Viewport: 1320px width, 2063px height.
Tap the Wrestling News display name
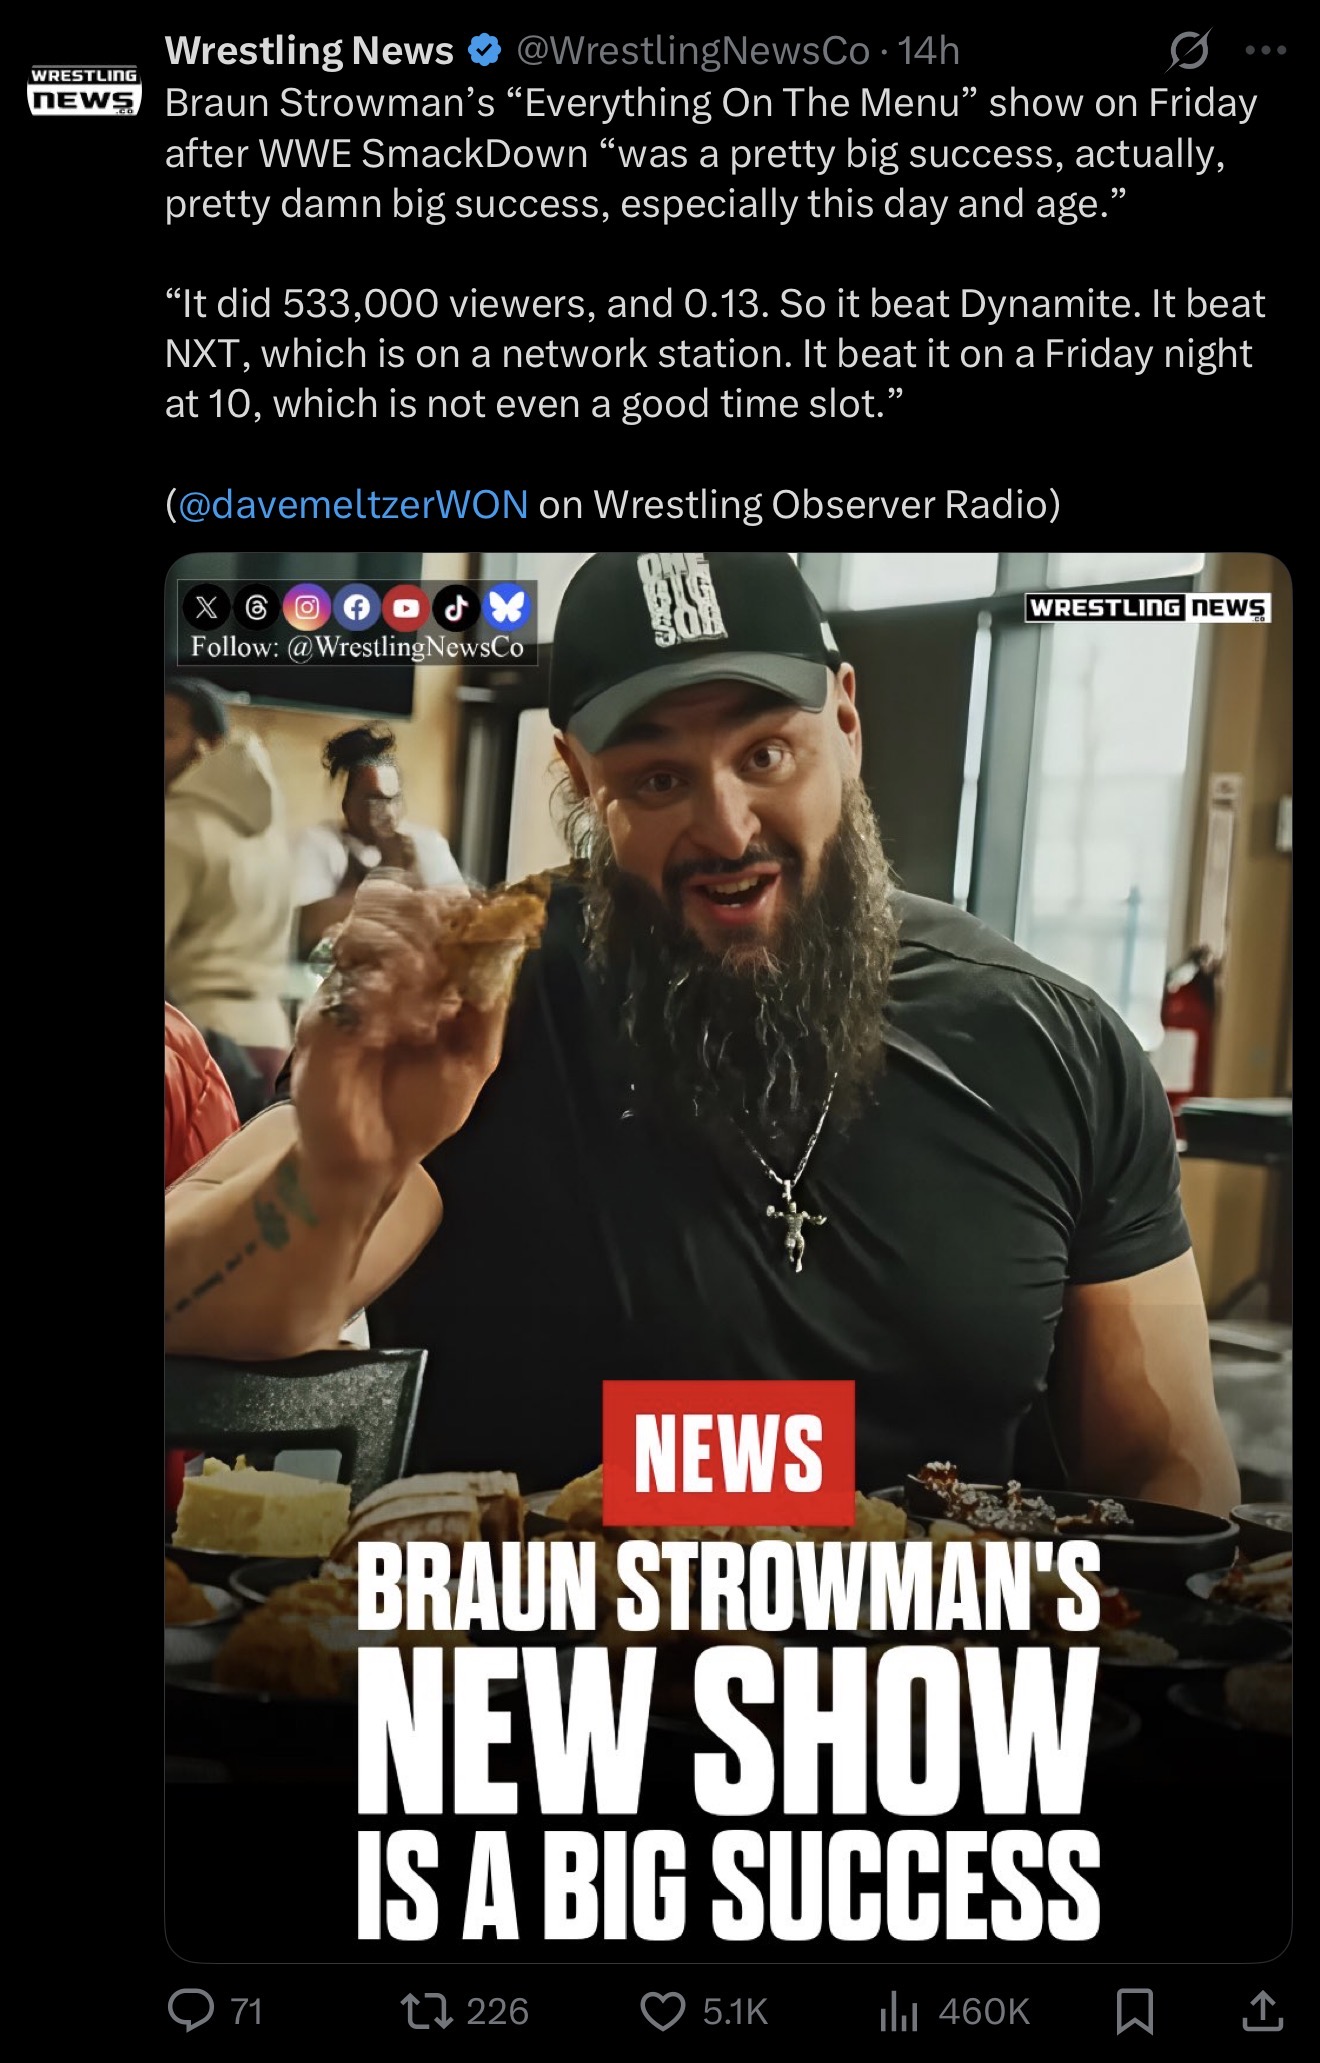(309, 50)
